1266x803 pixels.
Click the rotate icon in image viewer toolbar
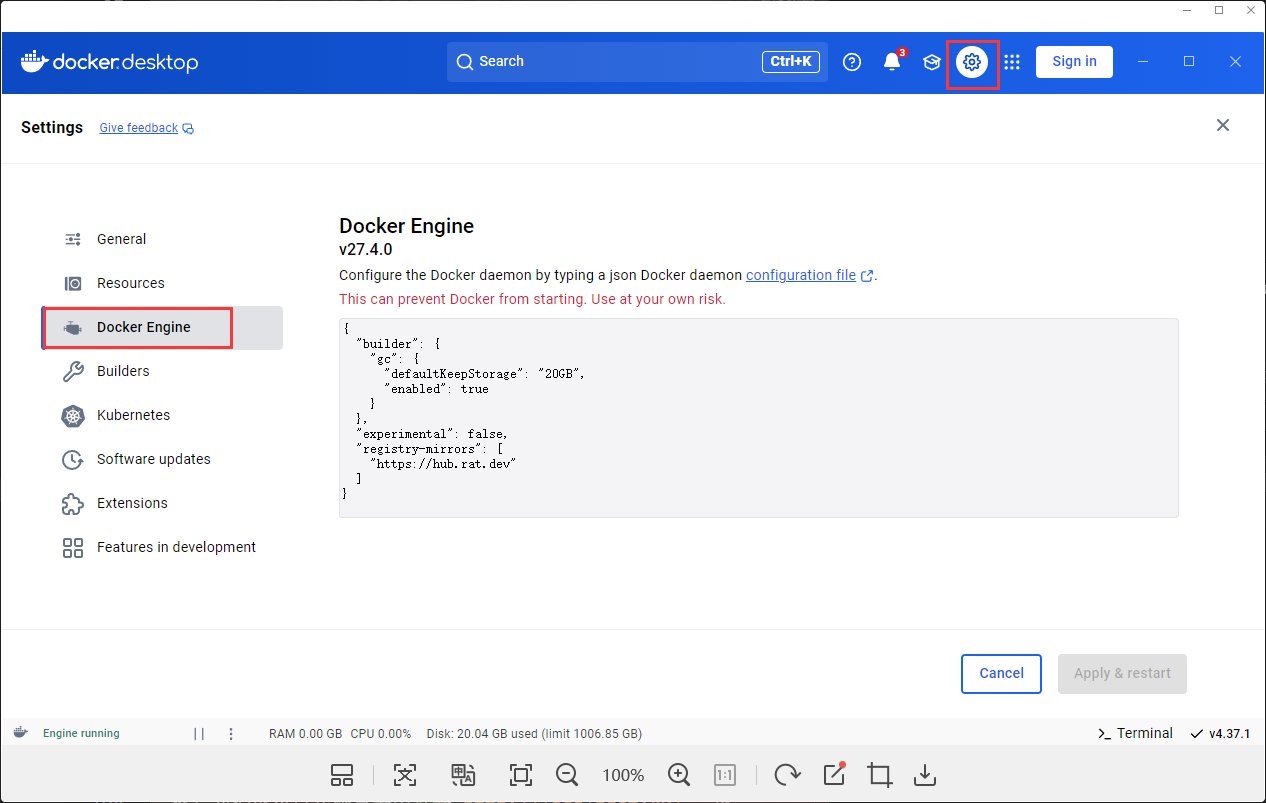tap(787, 775)
